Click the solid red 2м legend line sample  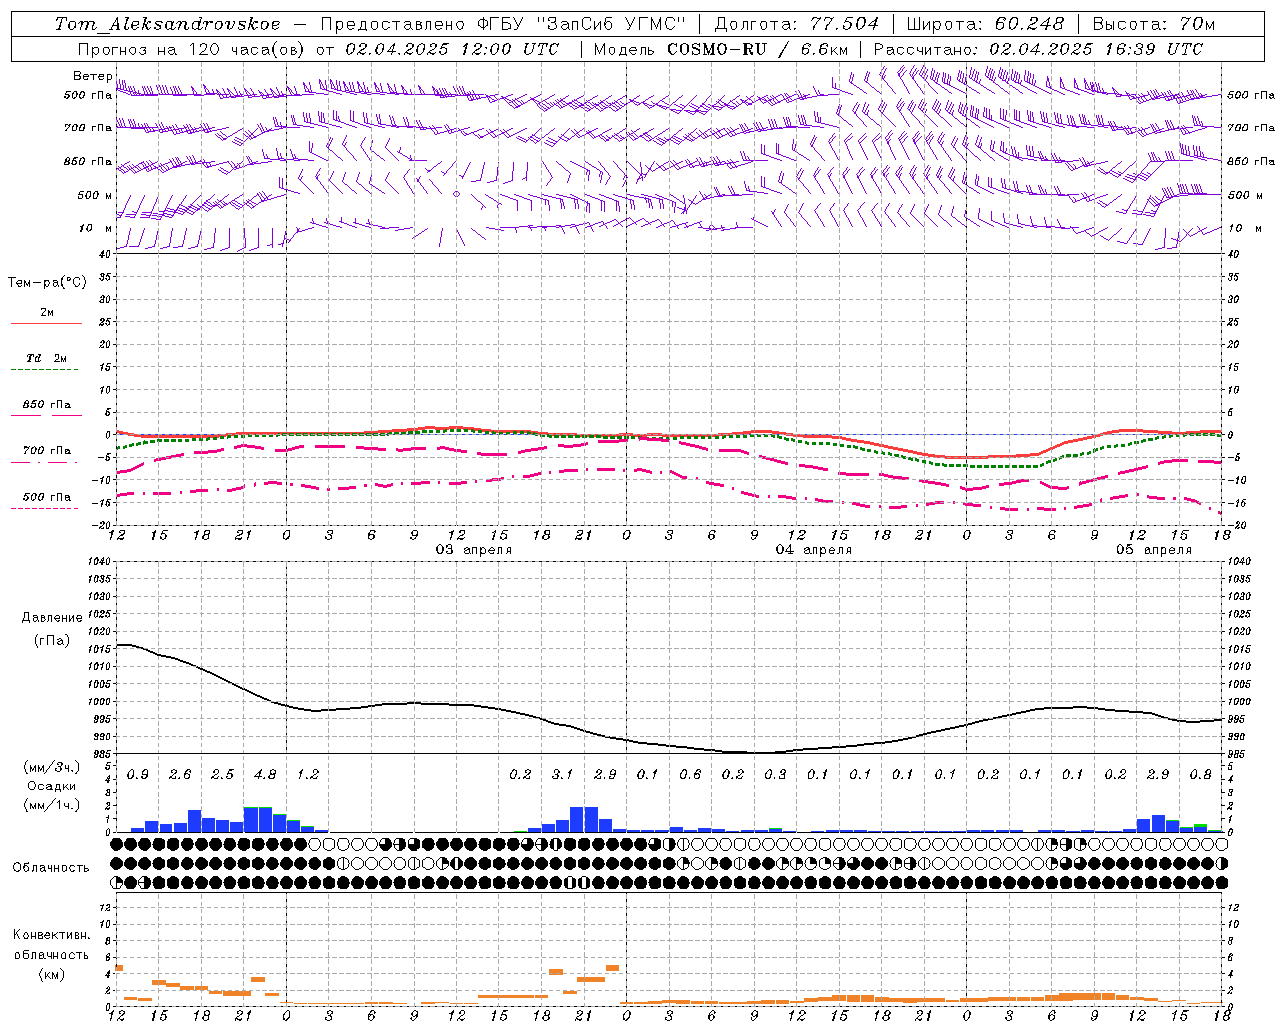pos(46,324)
